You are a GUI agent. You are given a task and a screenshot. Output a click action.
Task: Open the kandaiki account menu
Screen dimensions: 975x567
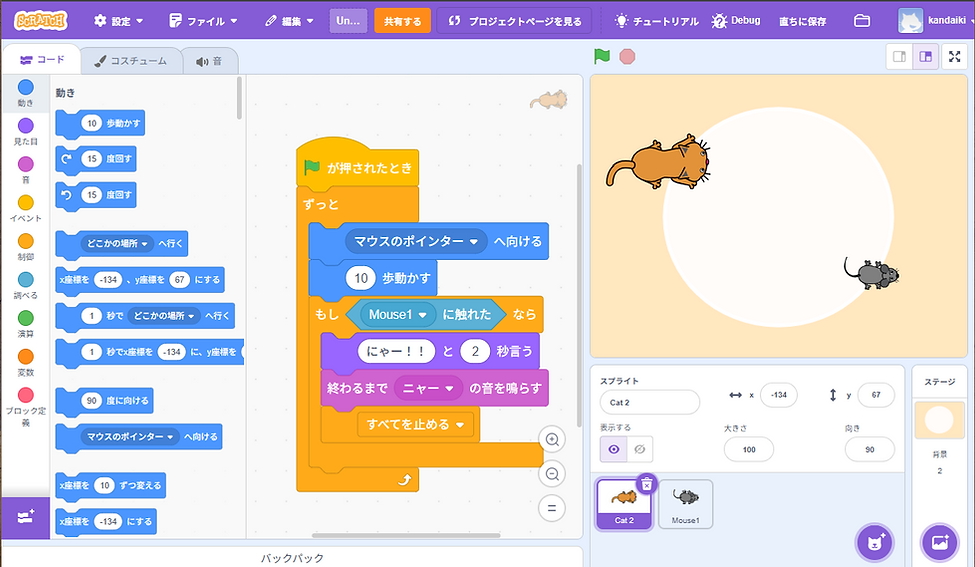click(x=935, y=21)
